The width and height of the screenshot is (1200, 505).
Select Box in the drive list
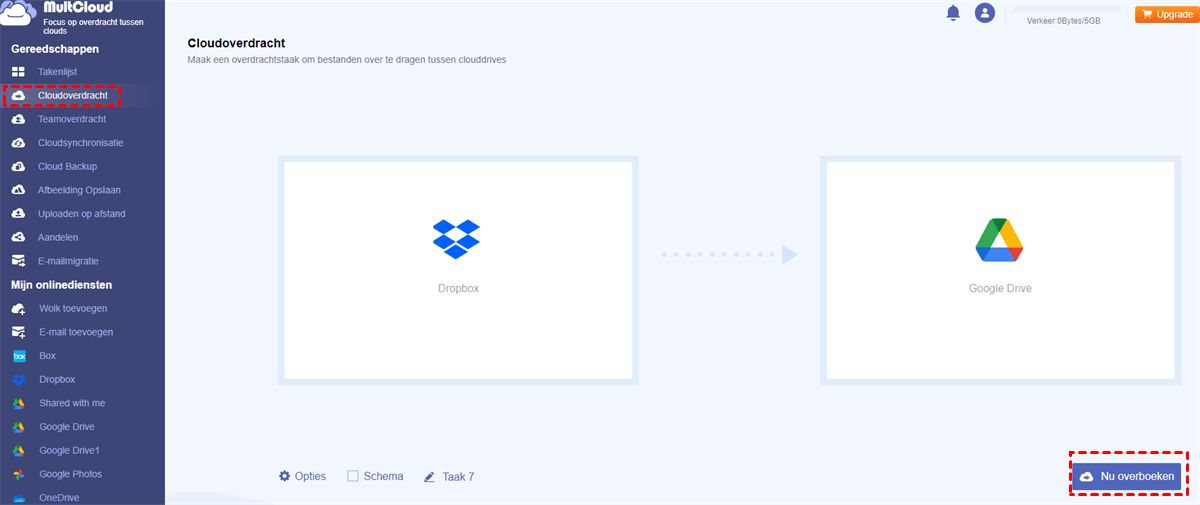tap(47, 356)
